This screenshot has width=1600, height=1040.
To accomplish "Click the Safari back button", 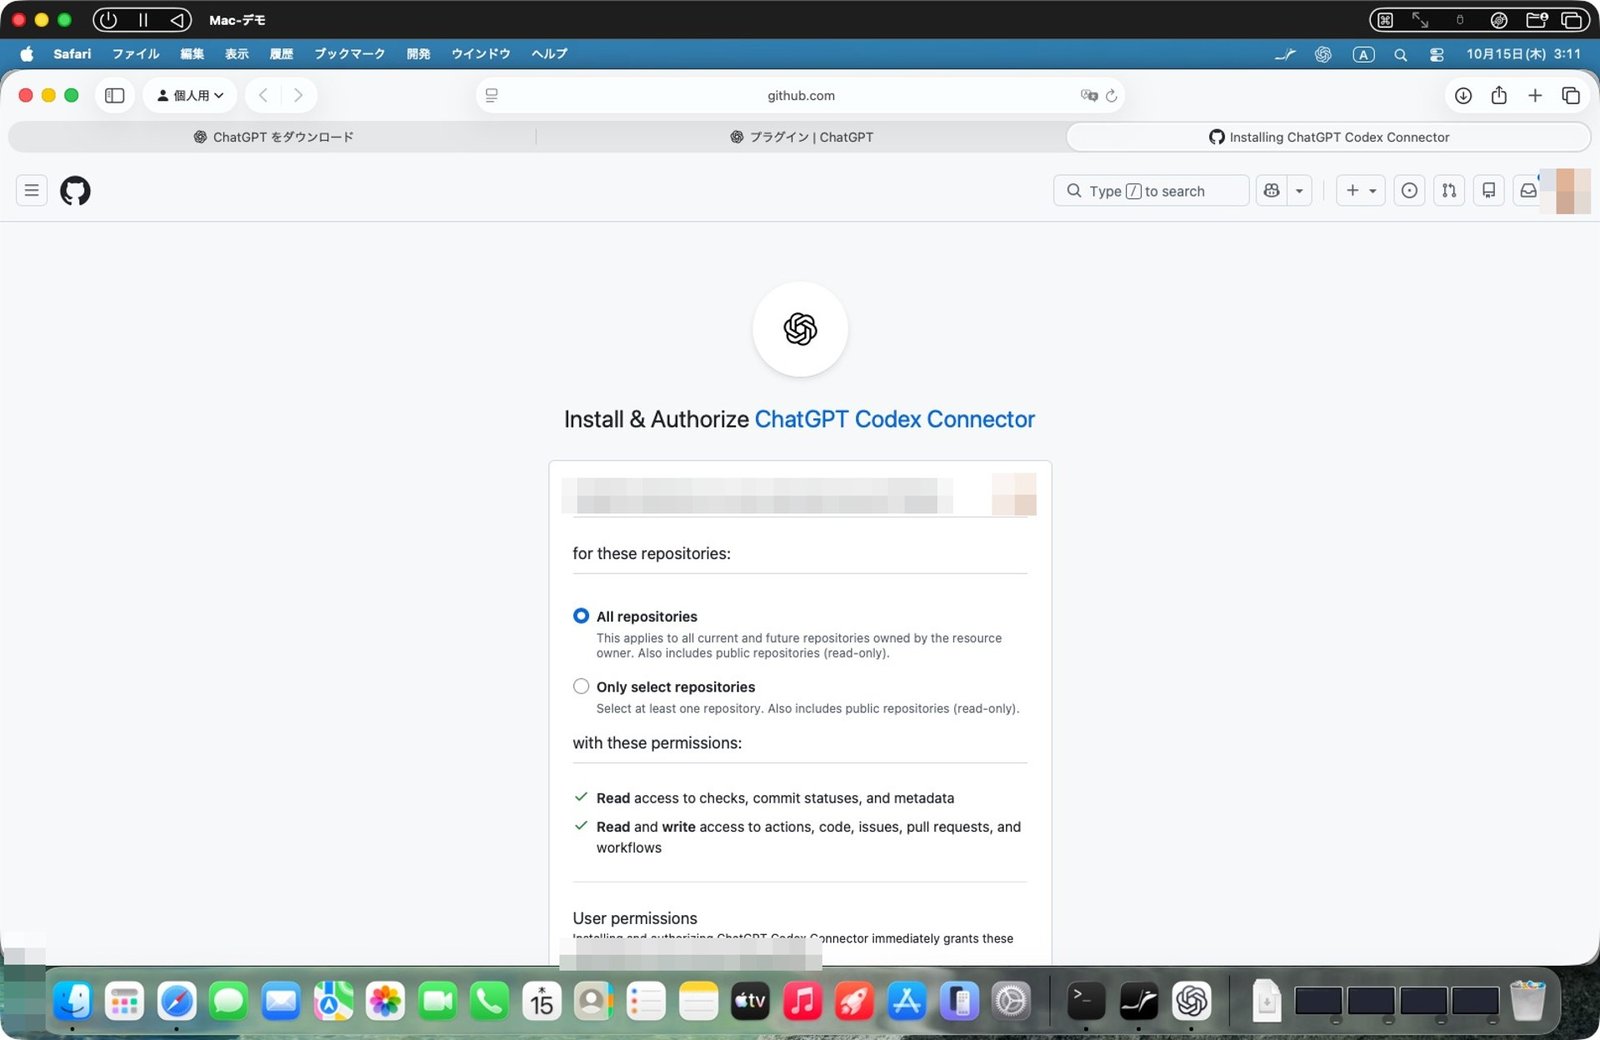I will [x=263, y=95].
